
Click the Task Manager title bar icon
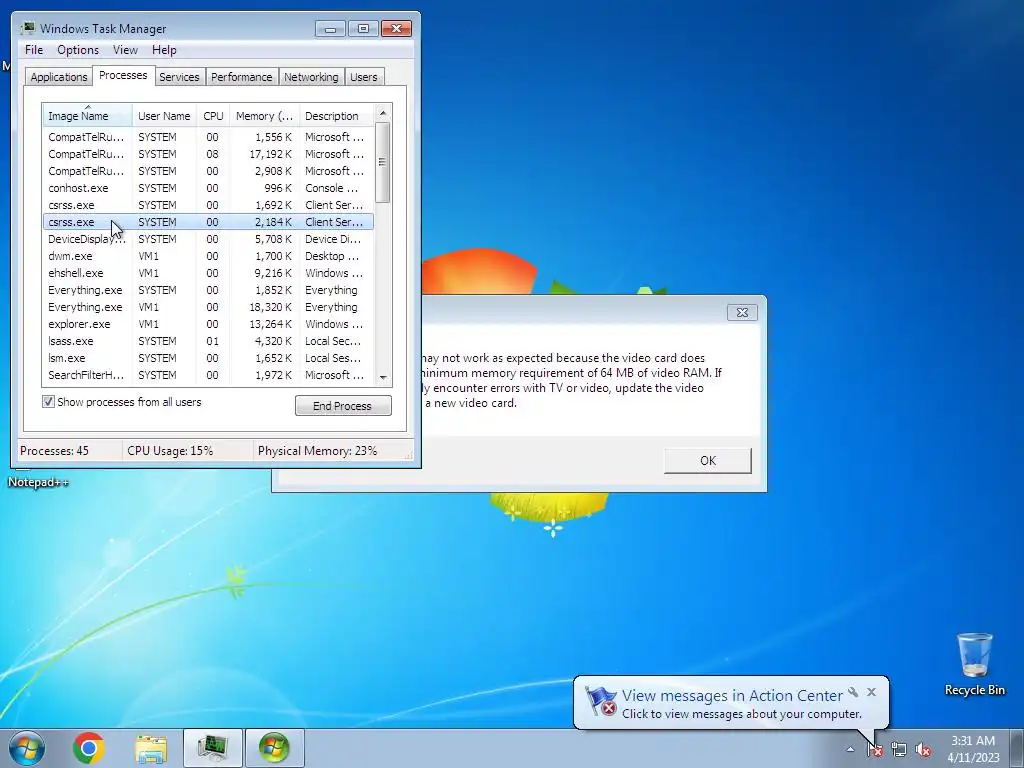click(27, 28)
